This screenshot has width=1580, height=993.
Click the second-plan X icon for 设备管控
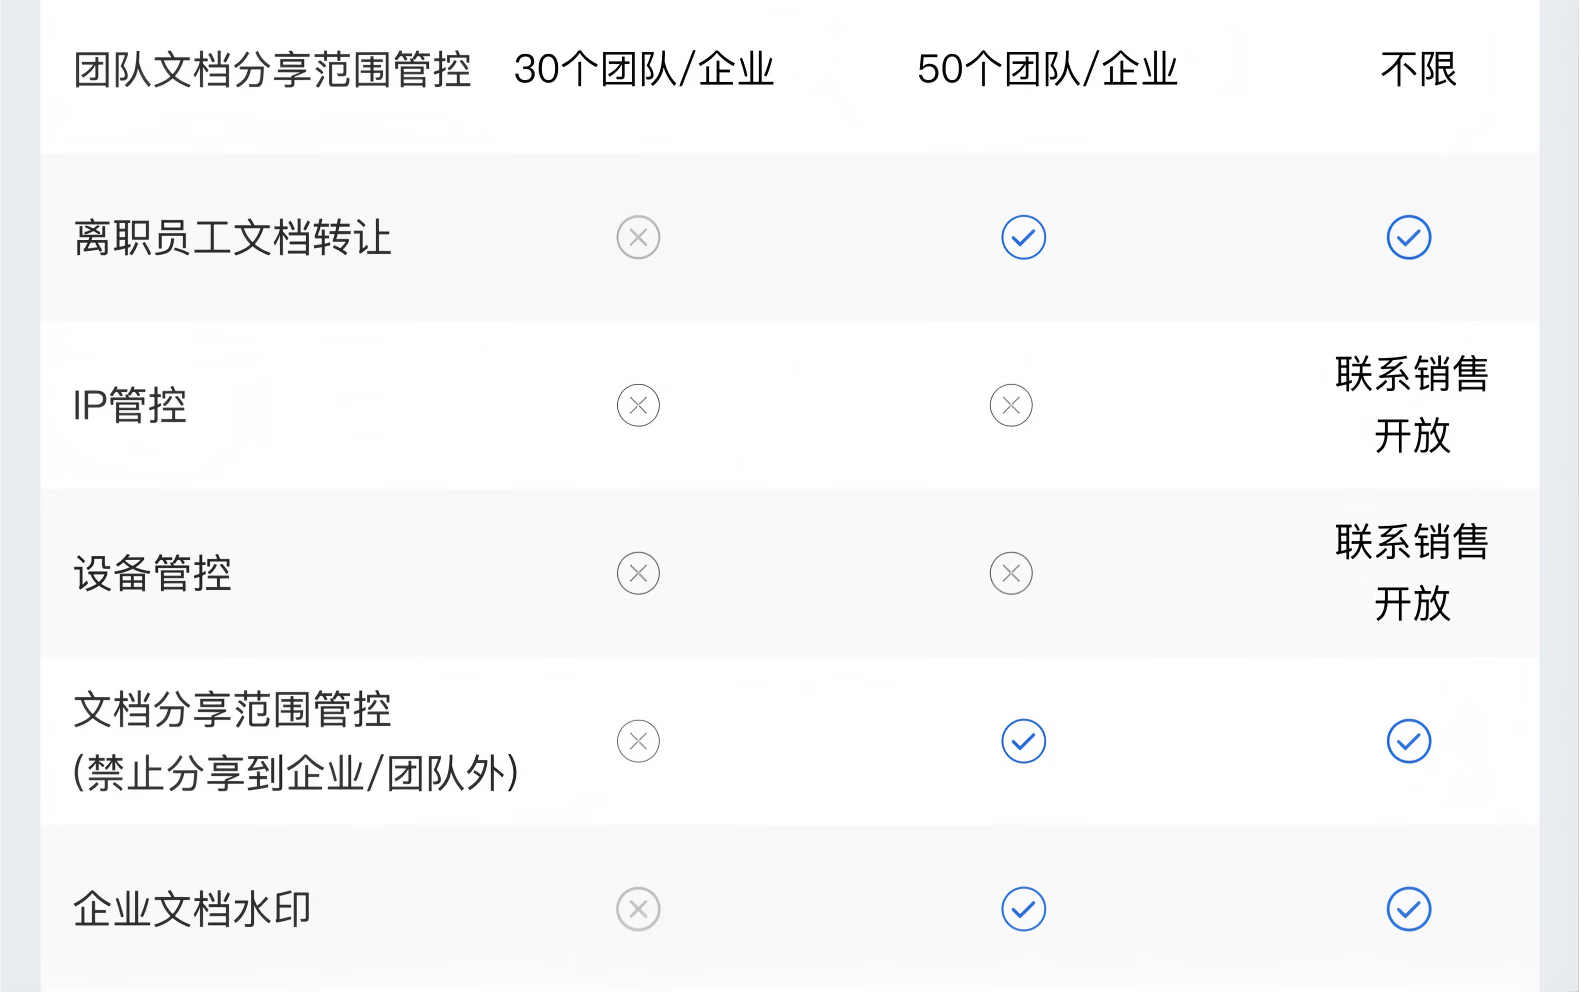tap(1011, 574)
